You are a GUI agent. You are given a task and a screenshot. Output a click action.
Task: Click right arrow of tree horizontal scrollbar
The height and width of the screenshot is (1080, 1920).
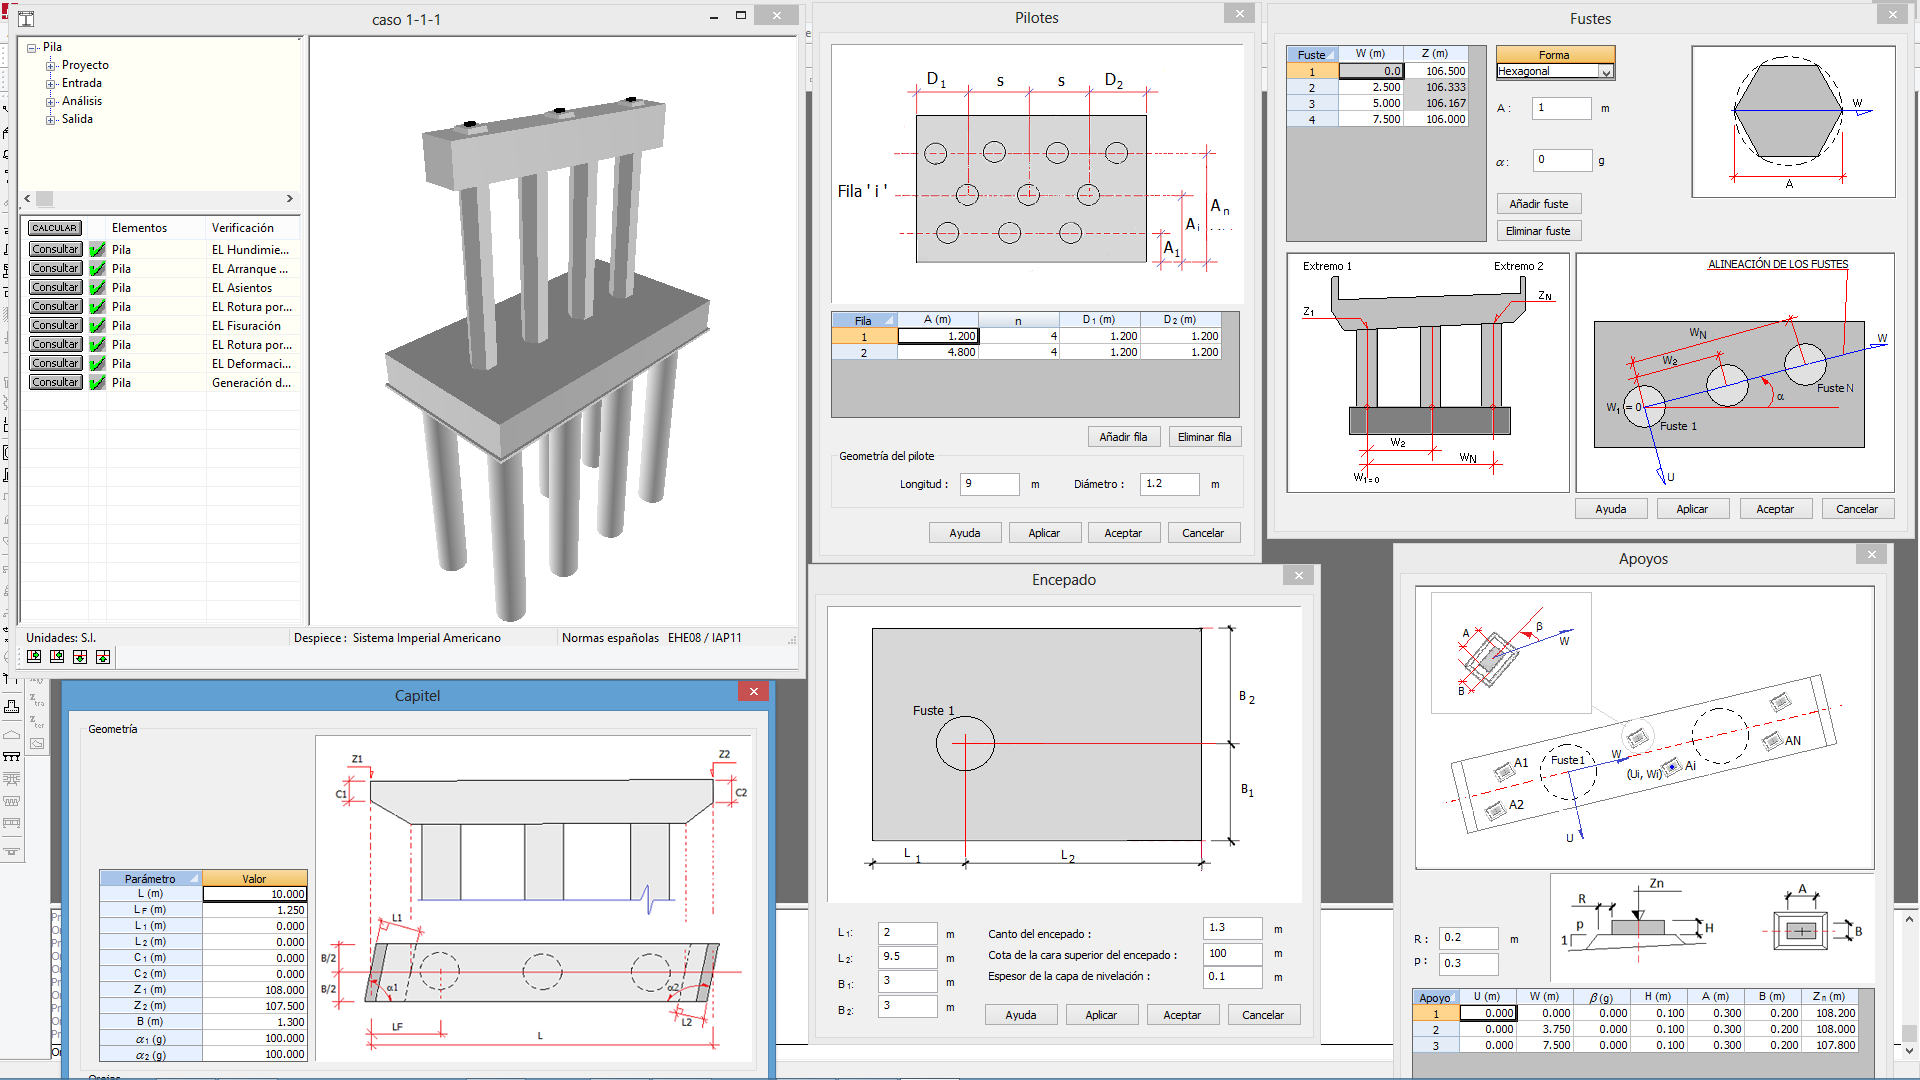click(x=289, y=199)
